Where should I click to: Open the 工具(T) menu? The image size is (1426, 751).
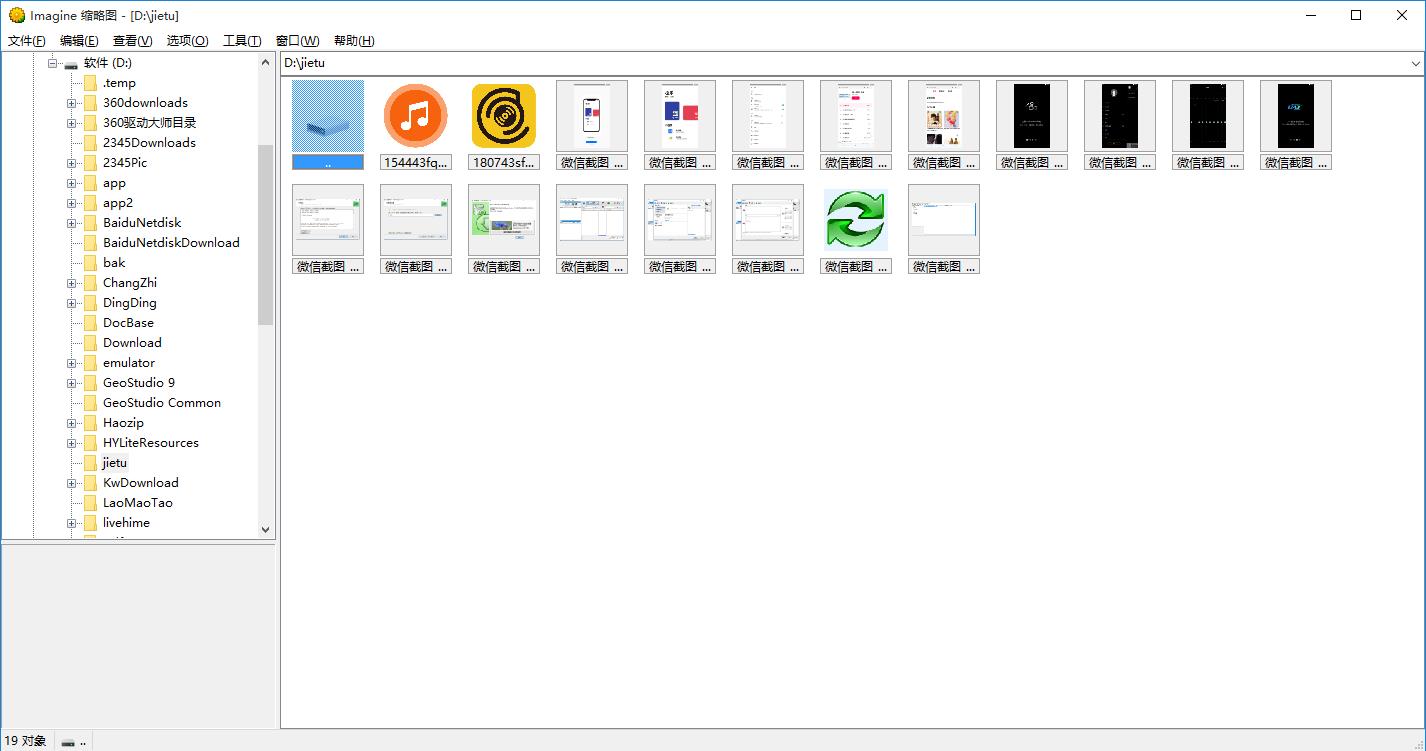point(242,41)
